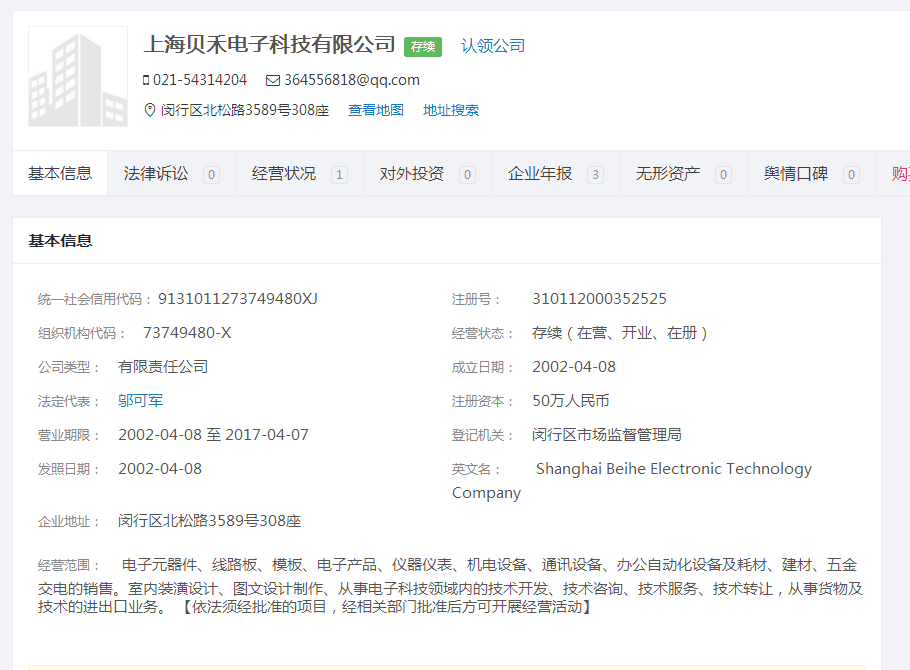Click the envelope icon beside the email
910x670 pixels.
(x=272, y=80)
